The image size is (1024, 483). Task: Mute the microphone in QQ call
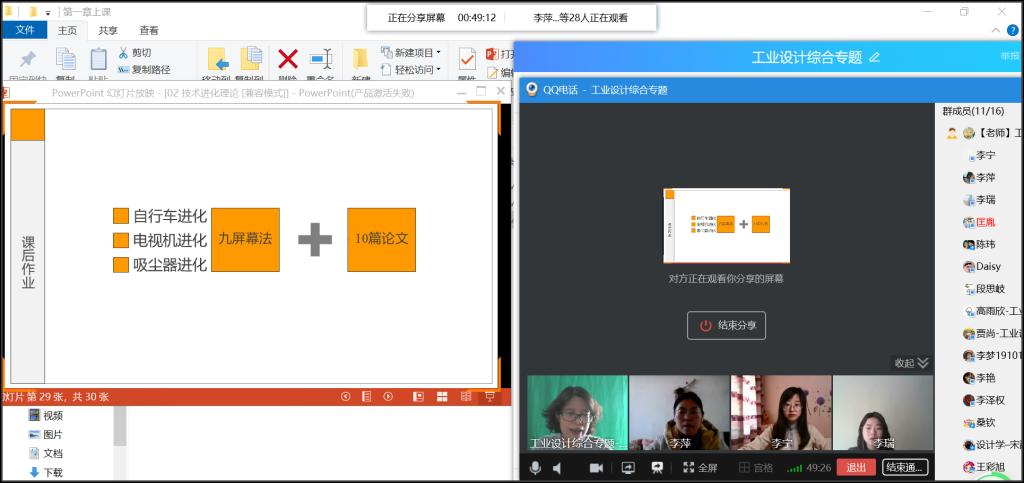[536, 467]
